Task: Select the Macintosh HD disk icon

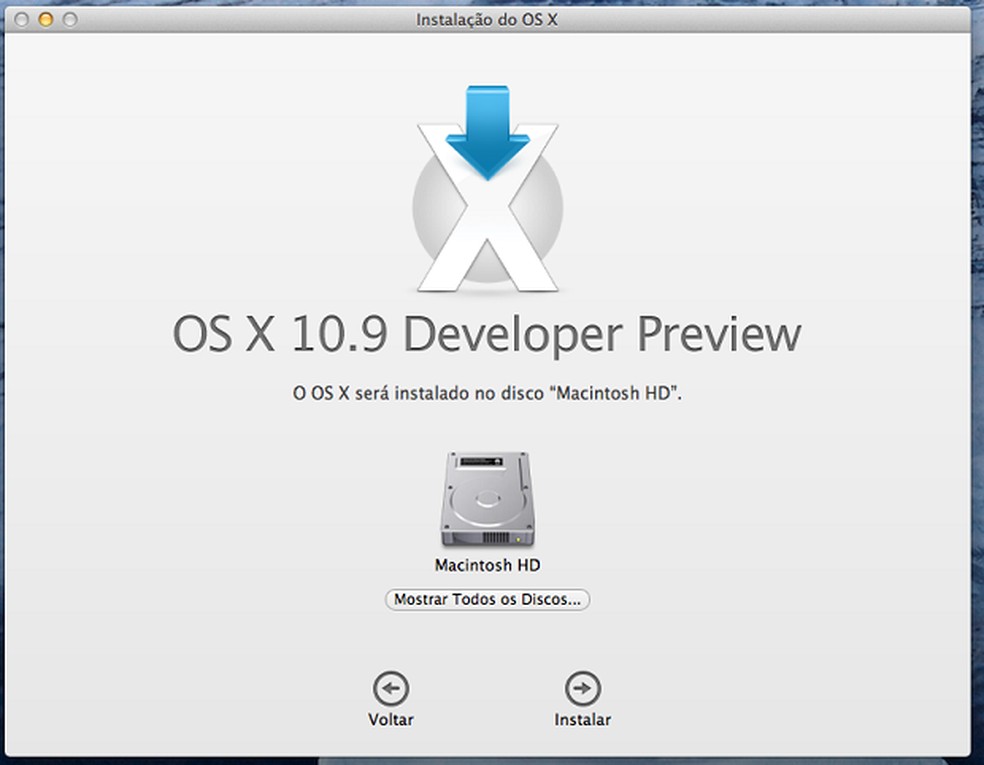Action: click(x=488, y=500)
